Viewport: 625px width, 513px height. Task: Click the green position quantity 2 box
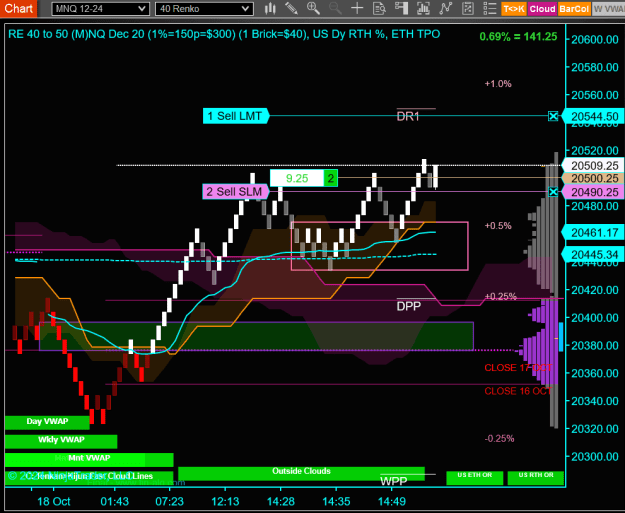point(330,178)
